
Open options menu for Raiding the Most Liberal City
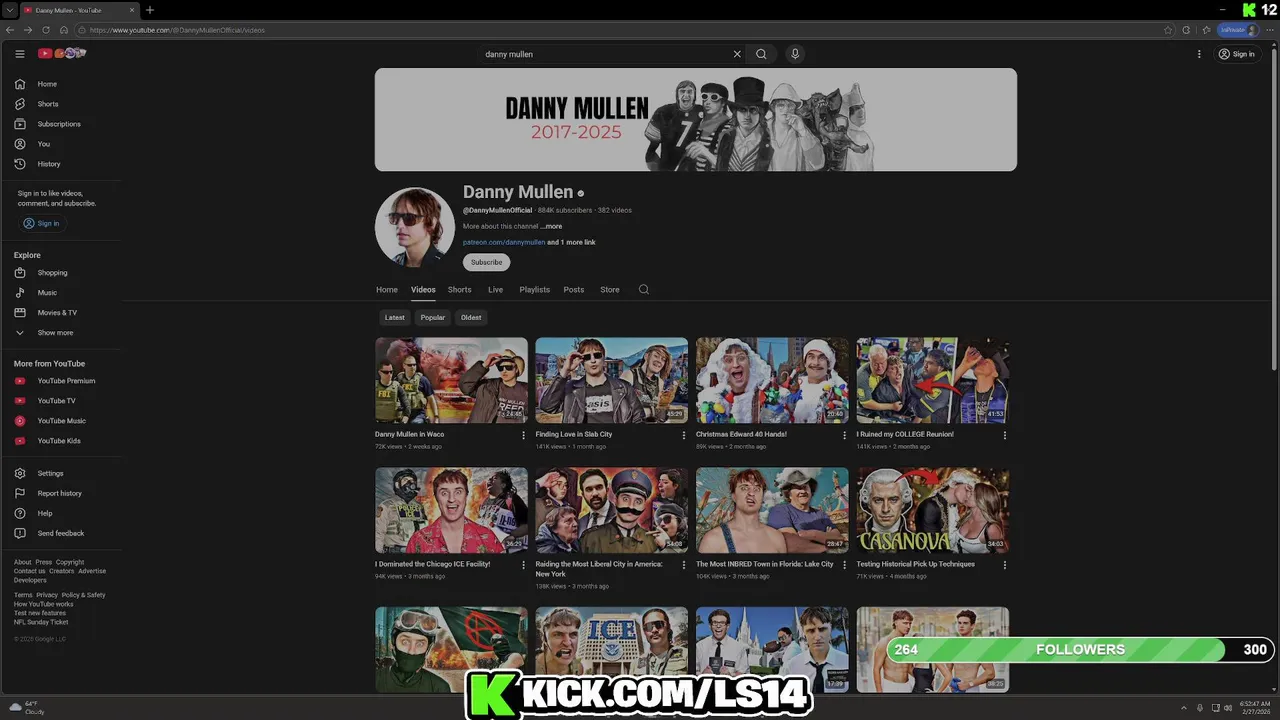[684, 565]
